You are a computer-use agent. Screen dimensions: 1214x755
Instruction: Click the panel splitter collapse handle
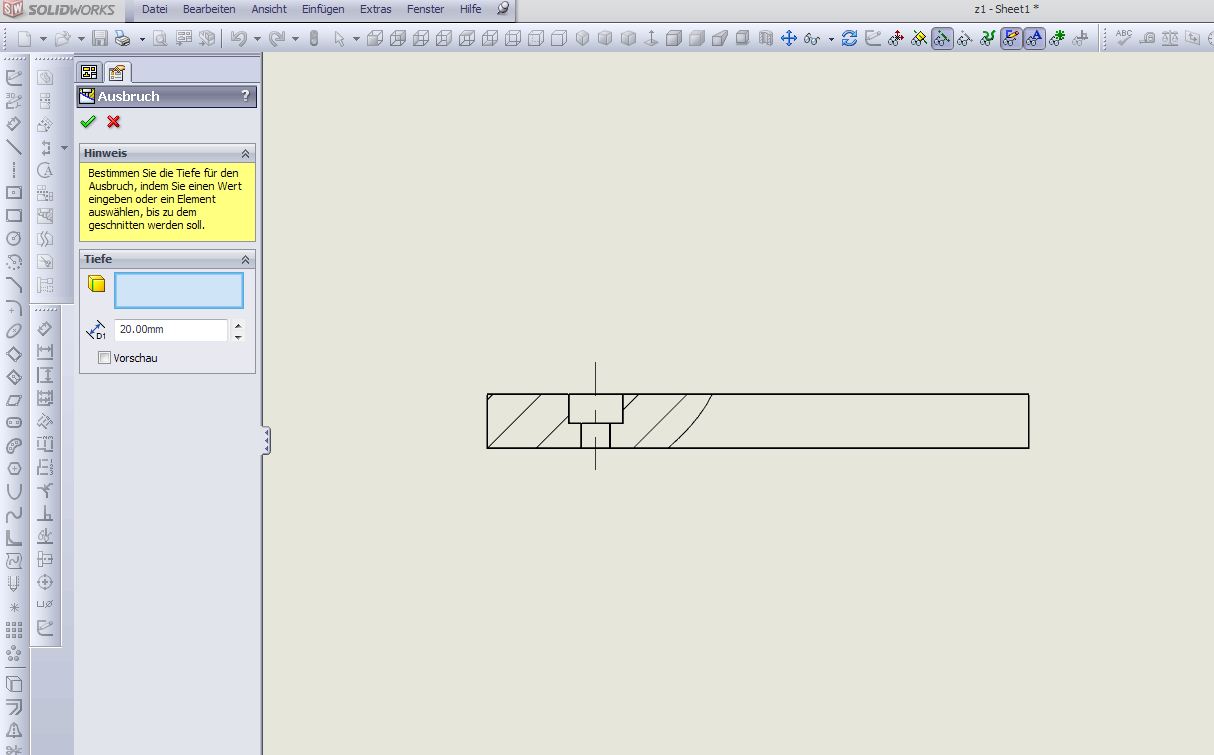(267, 441)
